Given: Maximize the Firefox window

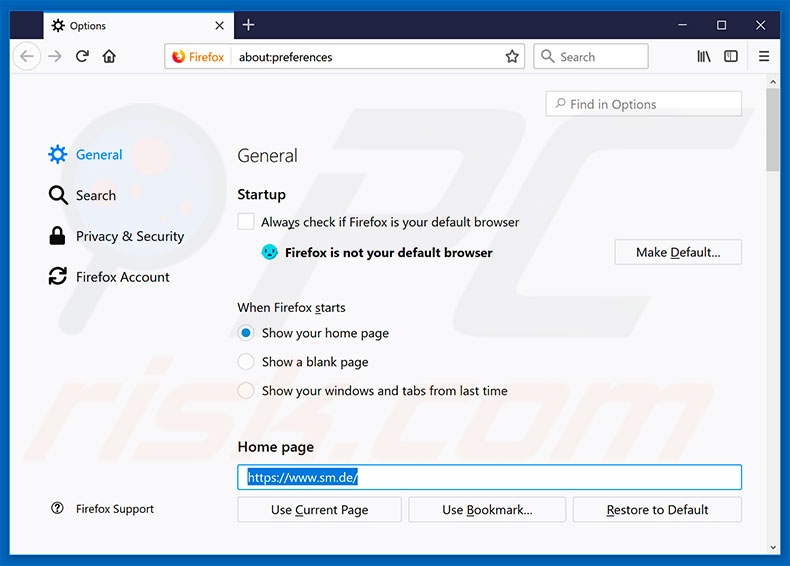Looking at the screenshot, I should 721,25.
